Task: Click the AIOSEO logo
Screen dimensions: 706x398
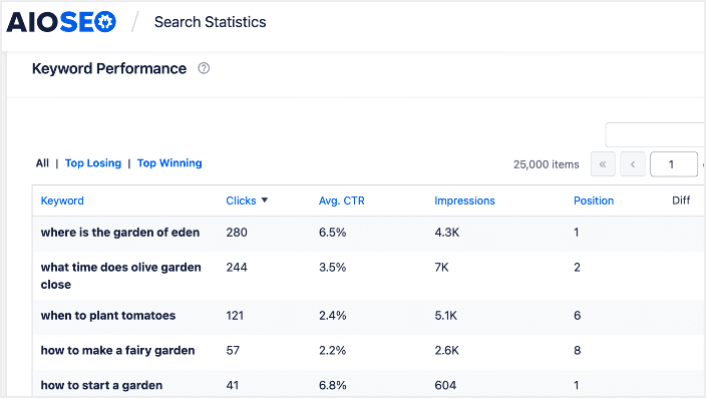Action: [61, 22]
